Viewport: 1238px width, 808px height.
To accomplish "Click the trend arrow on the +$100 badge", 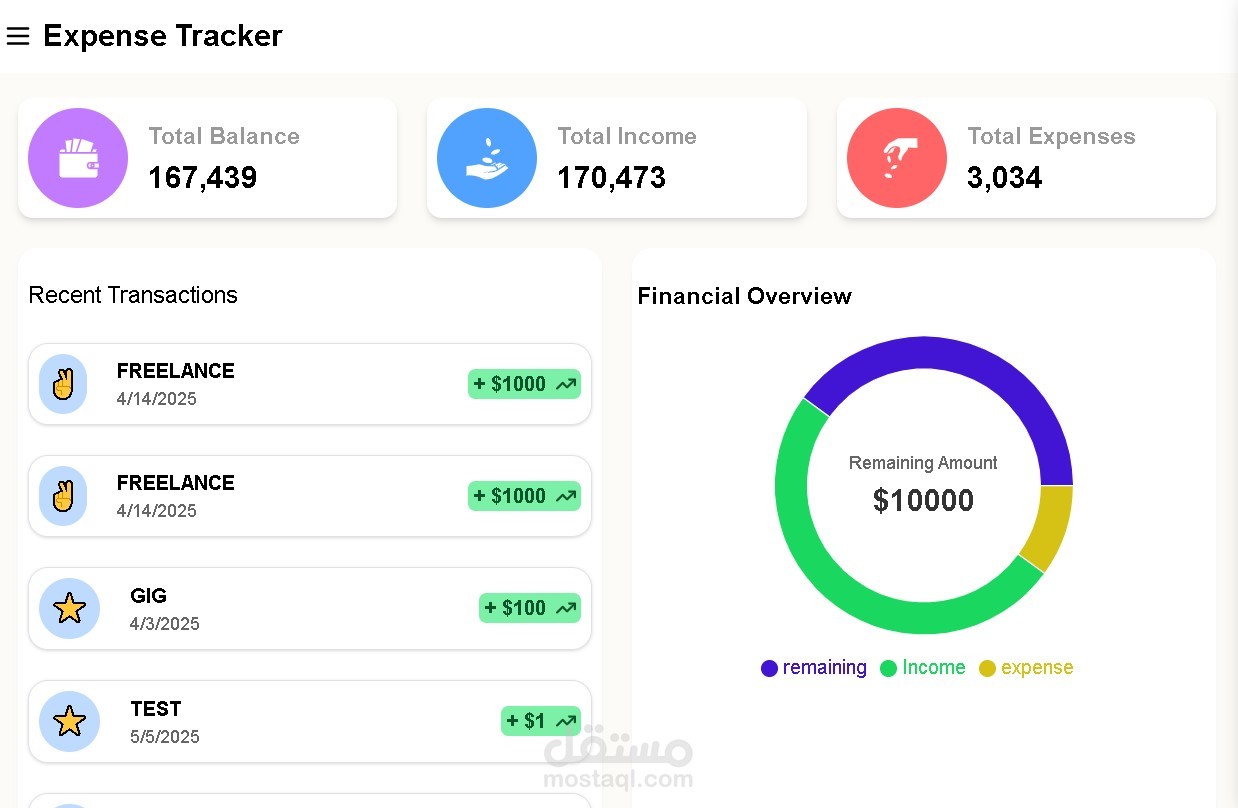I will tap(566, 608).
